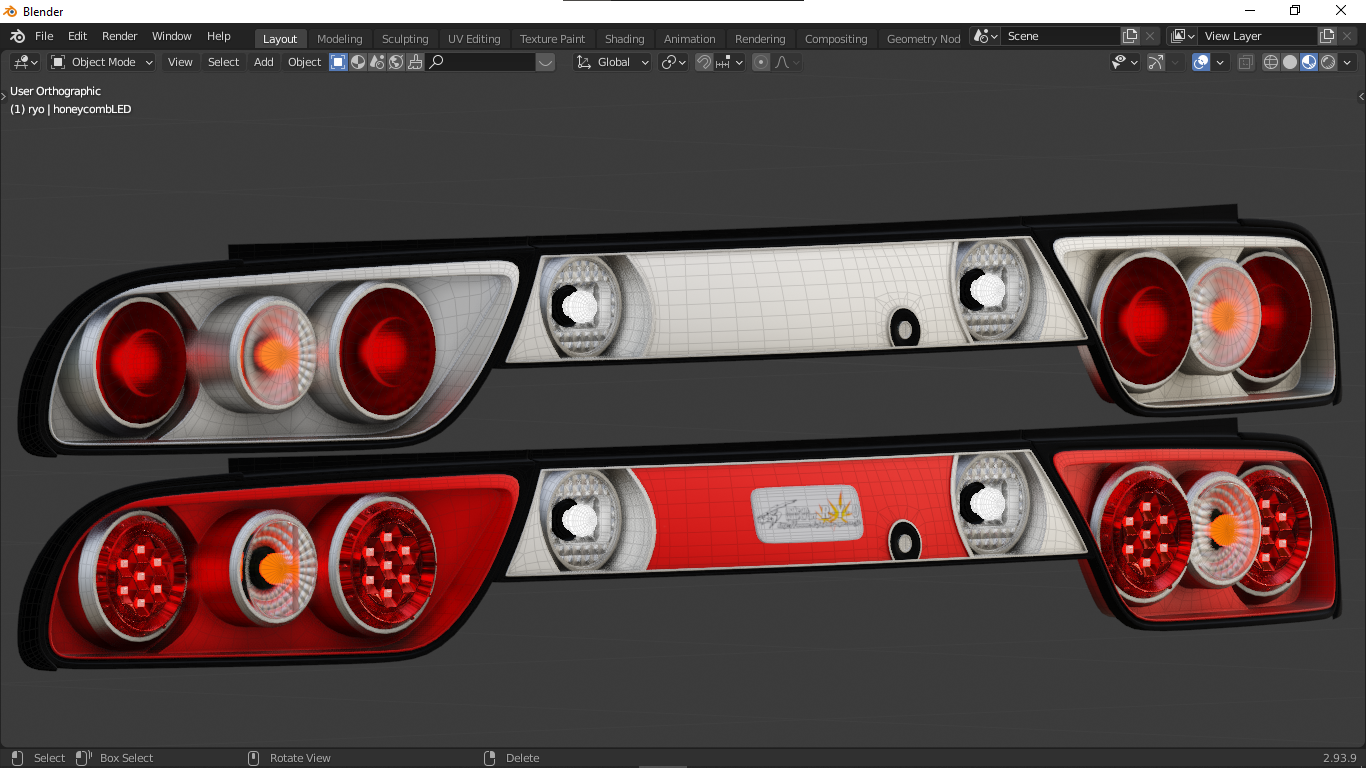The height and width of the screenshot is (768, 1366).
Task: Toggle the snap magnet
Action: tap(704, 62)
